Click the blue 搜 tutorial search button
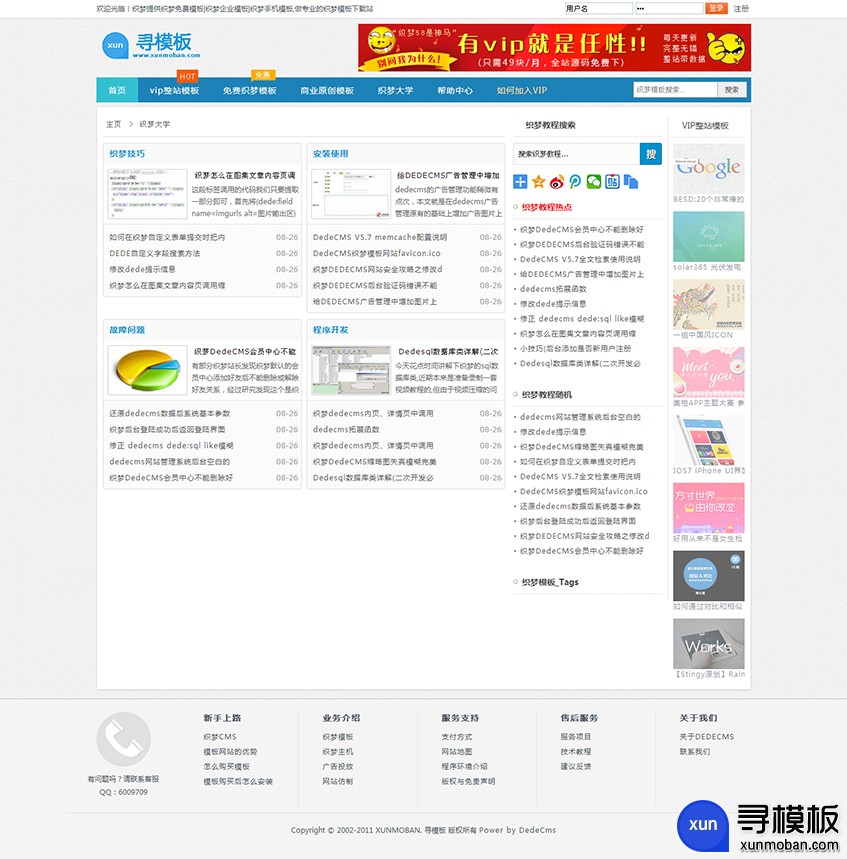Image resolution: width=847 pixels, height=859 pixels. (x=650, y=154)
